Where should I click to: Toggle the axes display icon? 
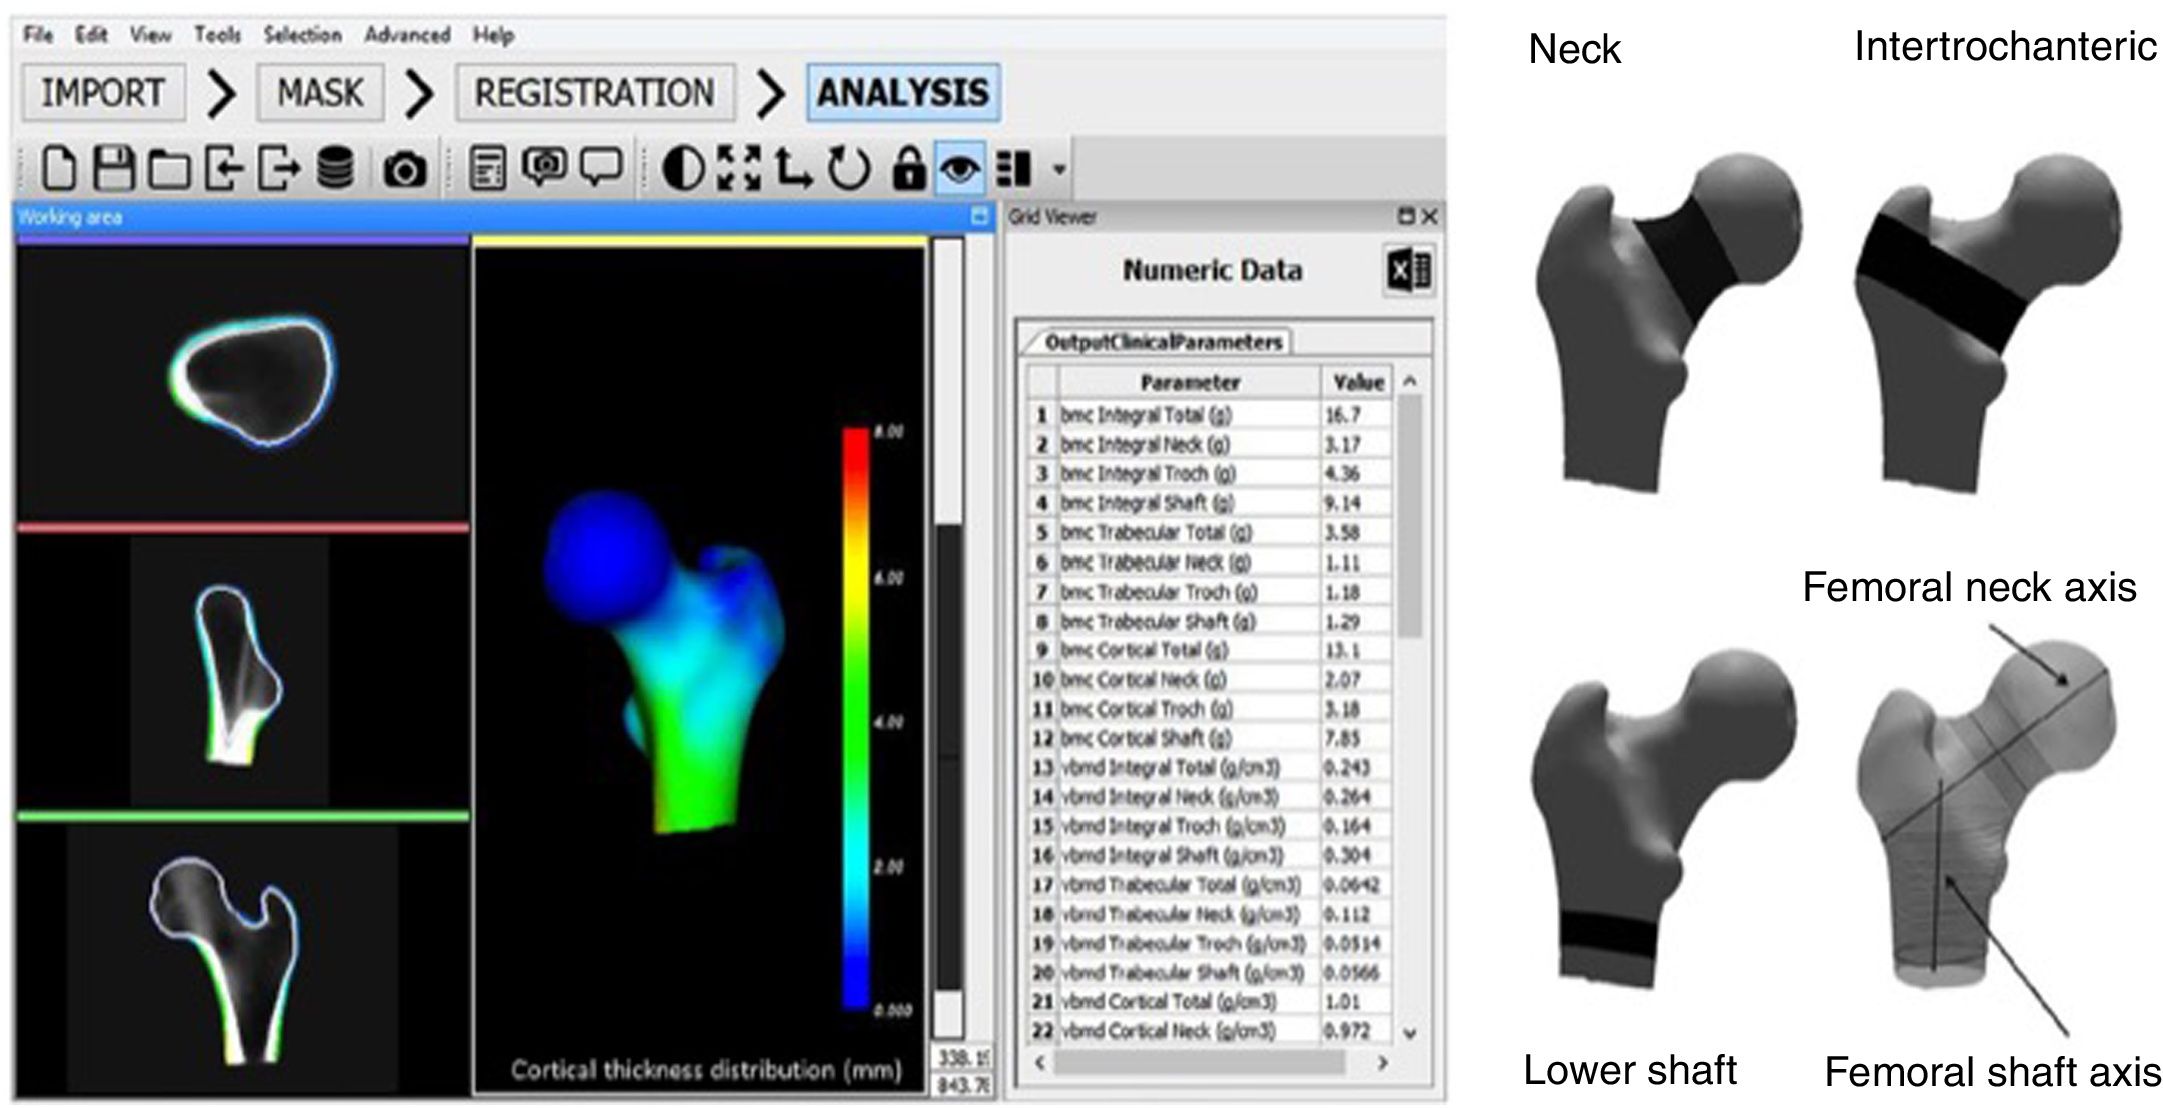click(x=794, y=168)
